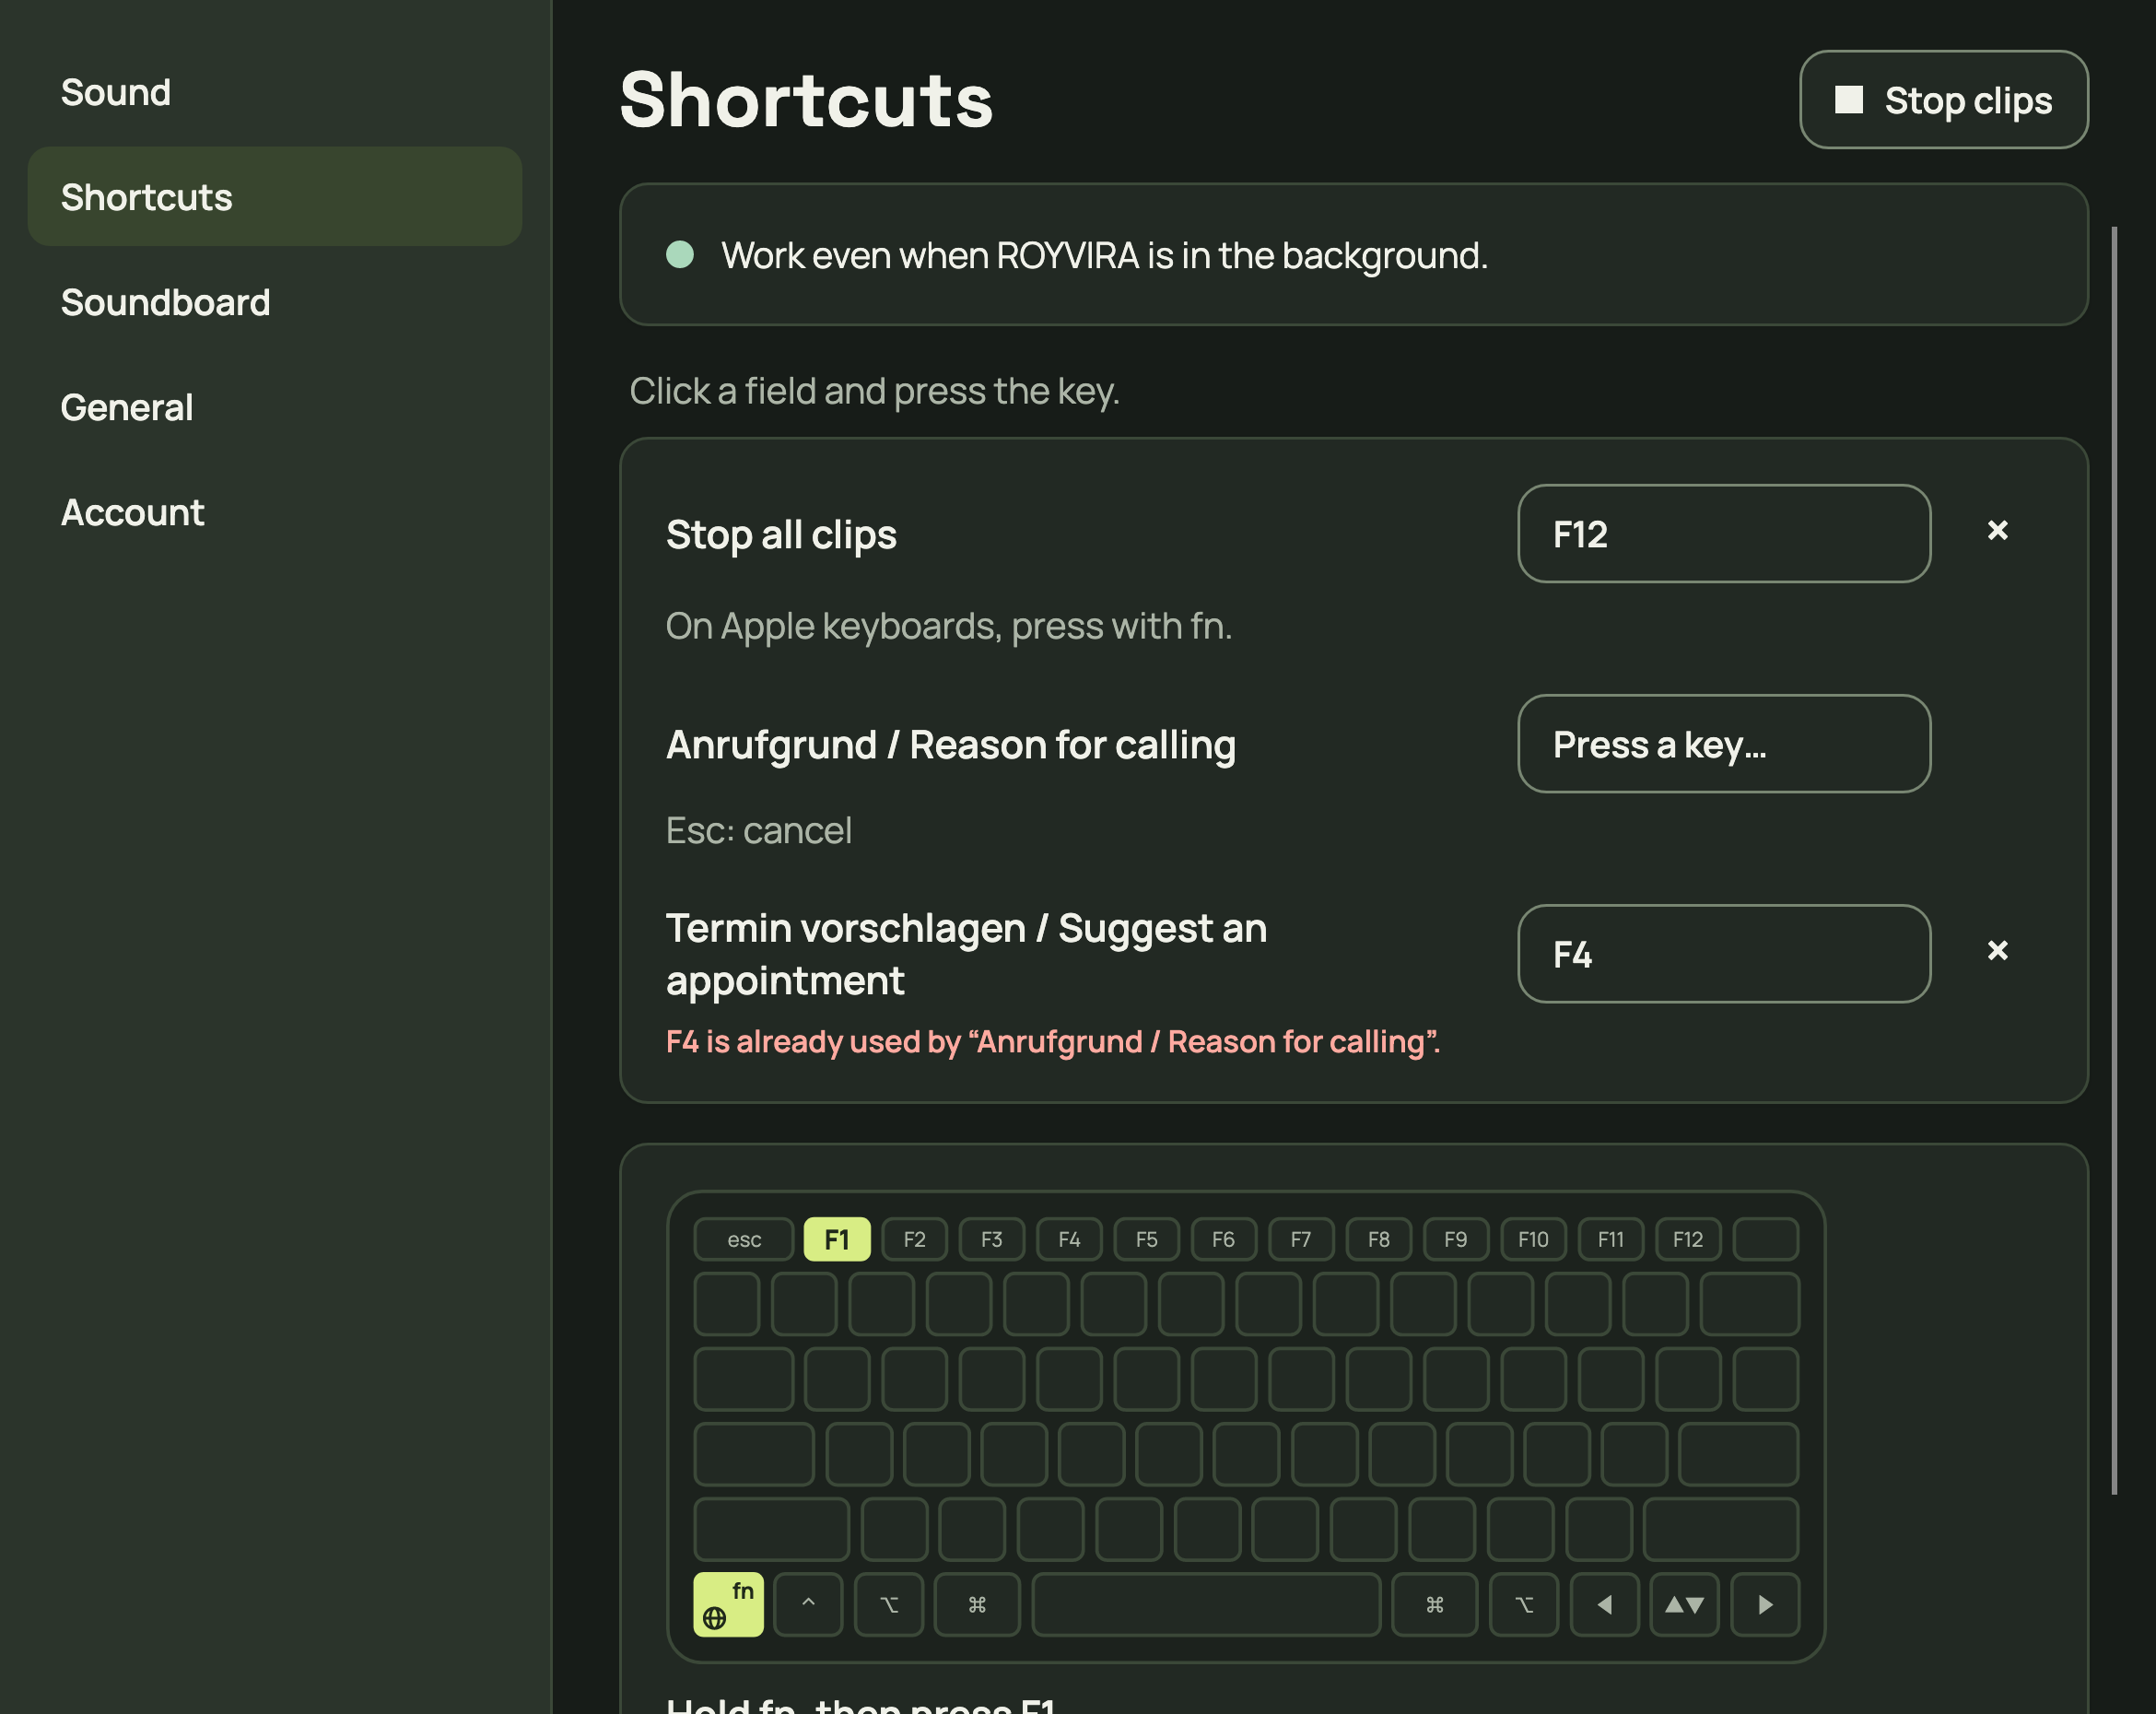This screenshot has width=2156, height=1714.
Task: Click the space bar on the keyboard diagram
Action: (1206, 1604)
